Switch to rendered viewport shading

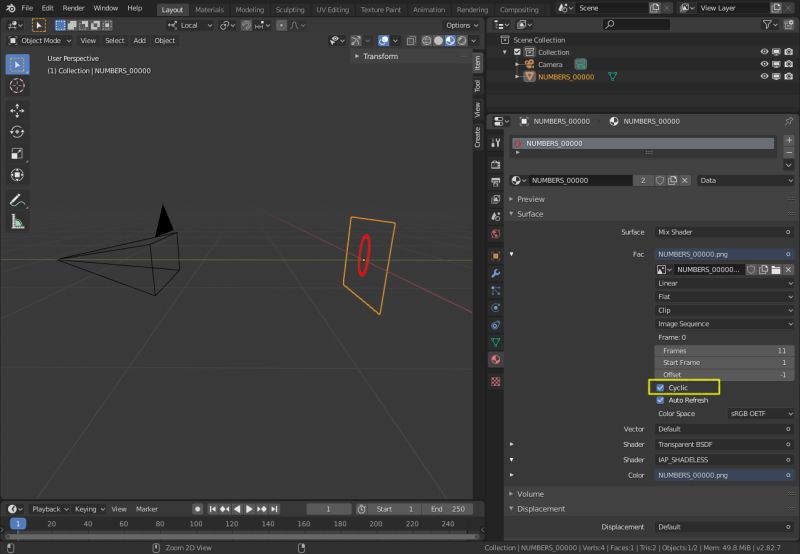click(x=462, y=41)
